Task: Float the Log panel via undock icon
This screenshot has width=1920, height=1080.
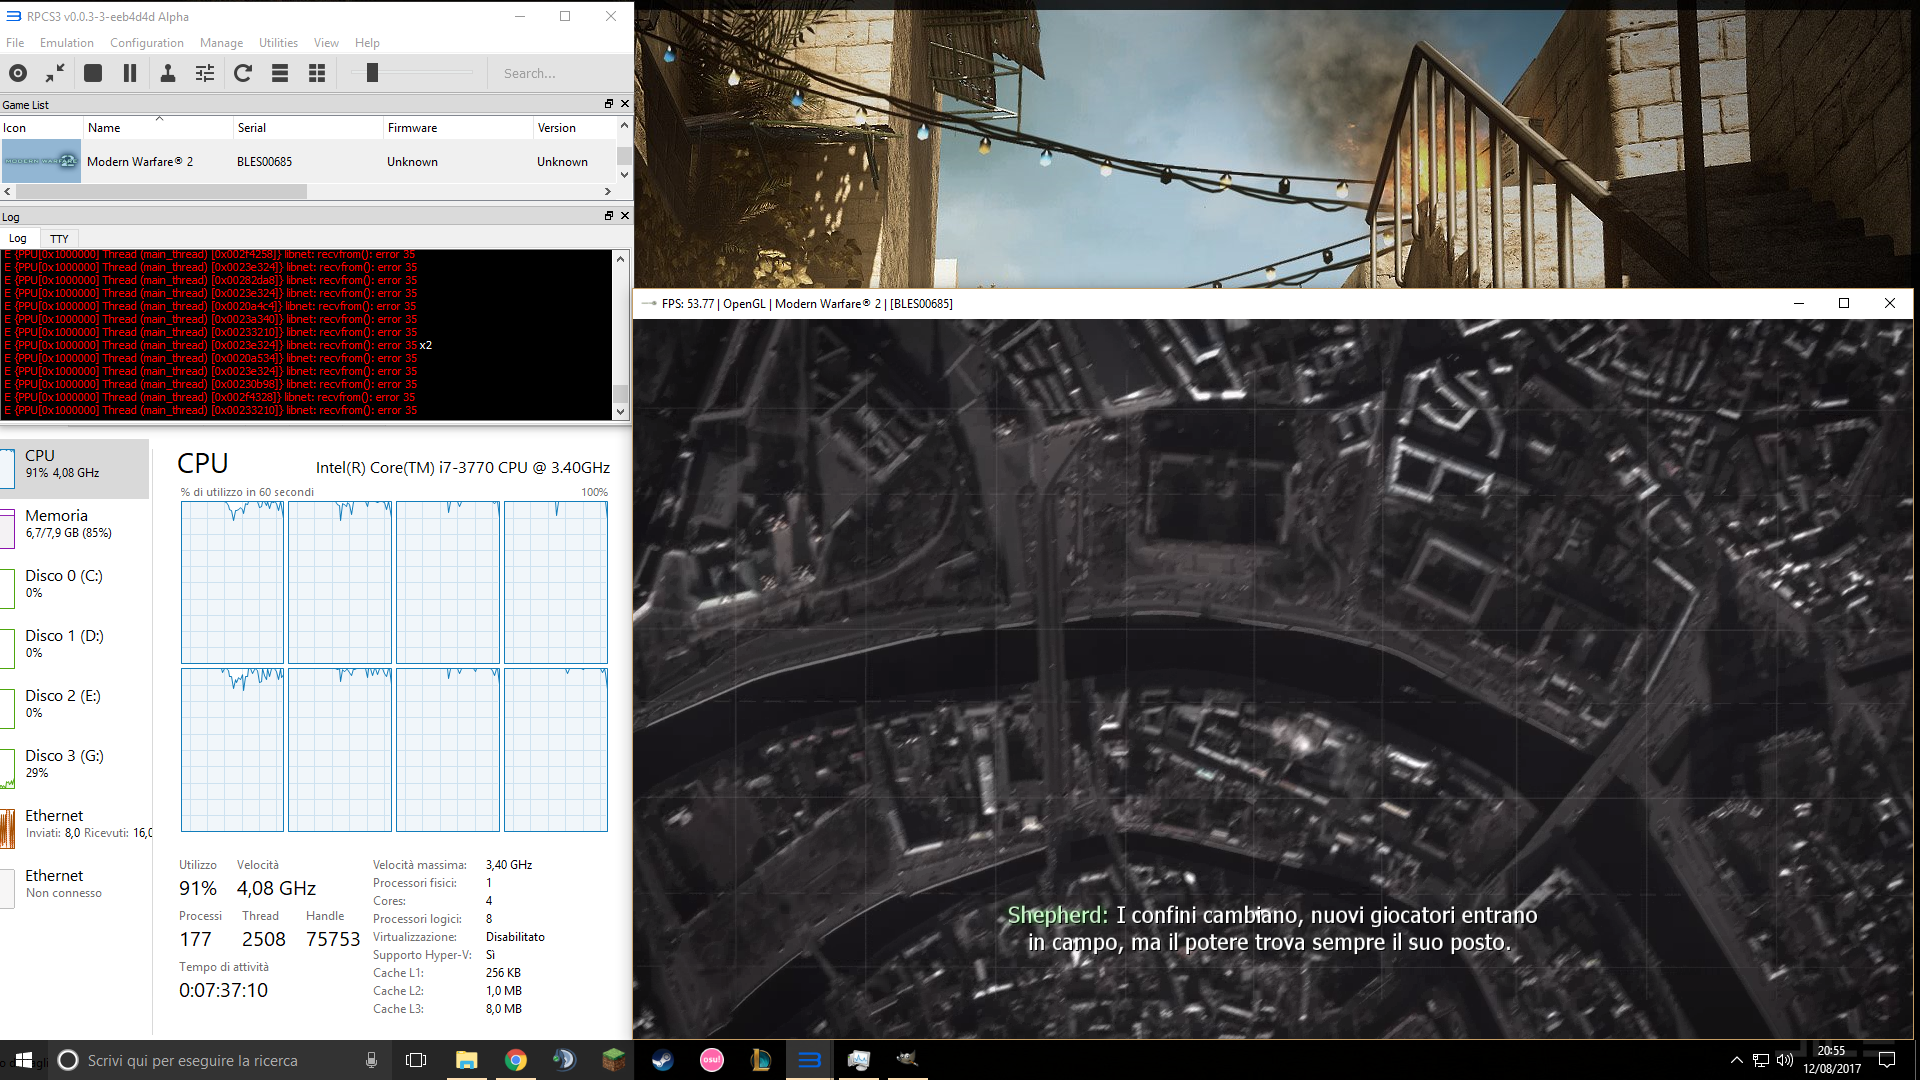Action: click(x=608, y=216)
